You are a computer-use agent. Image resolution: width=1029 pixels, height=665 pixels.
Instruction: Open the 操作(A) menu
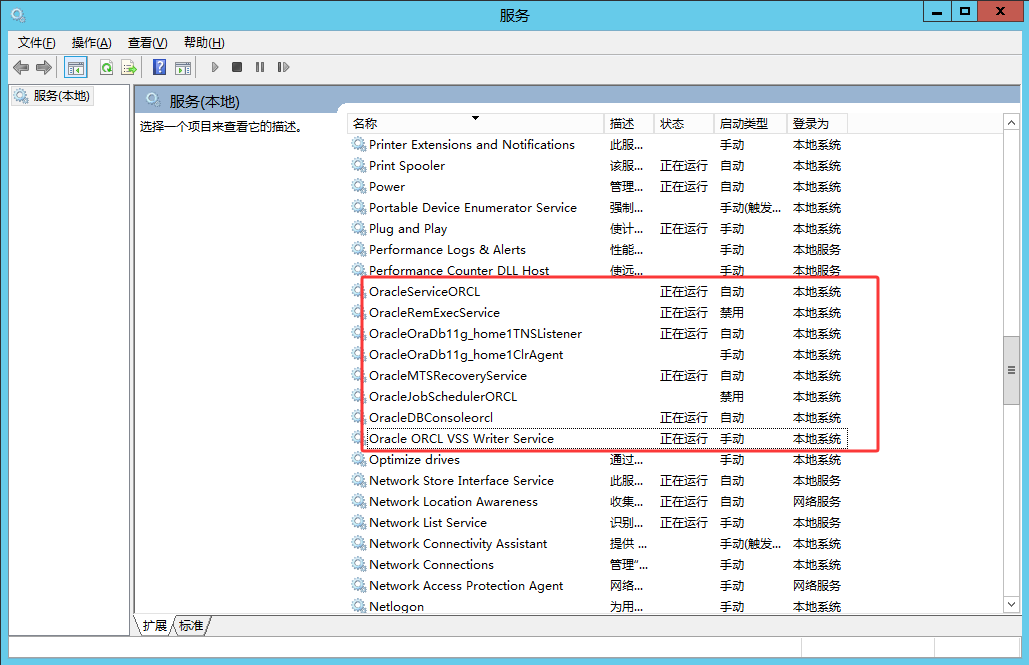click(x=91, y=43)
